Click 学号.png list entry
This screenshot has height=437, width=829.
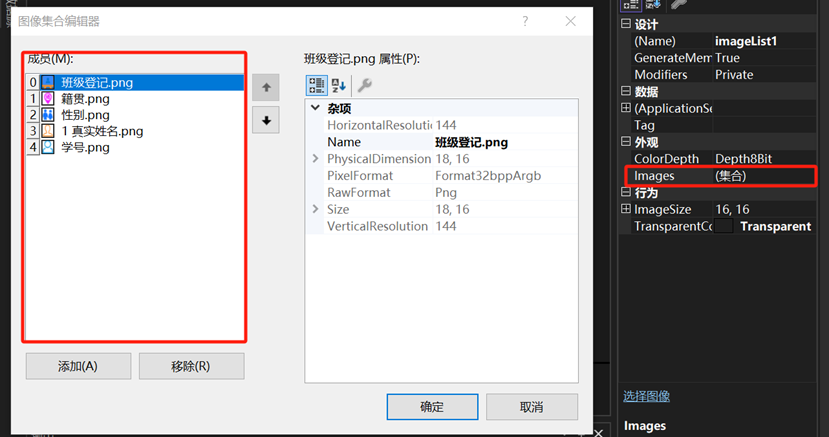86,147
